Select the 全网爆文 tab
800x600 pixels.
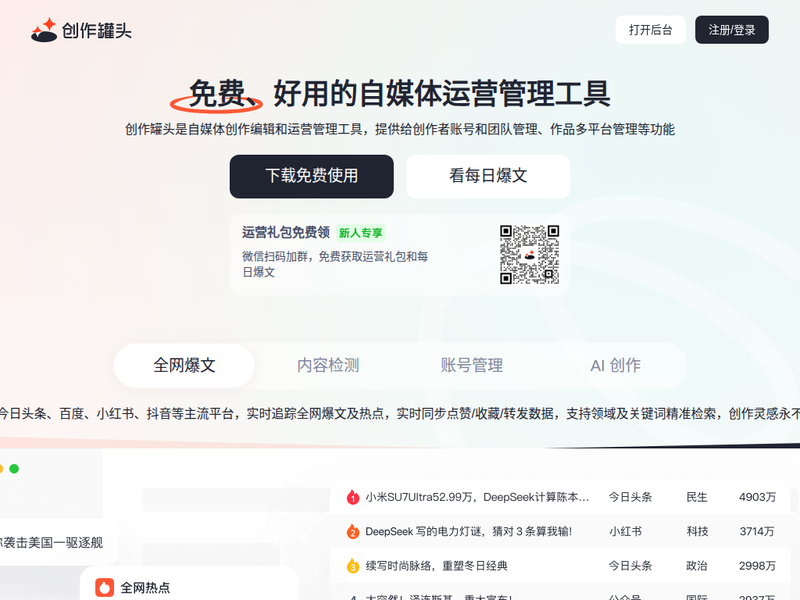pyautogui.click(x=184, y=365)
